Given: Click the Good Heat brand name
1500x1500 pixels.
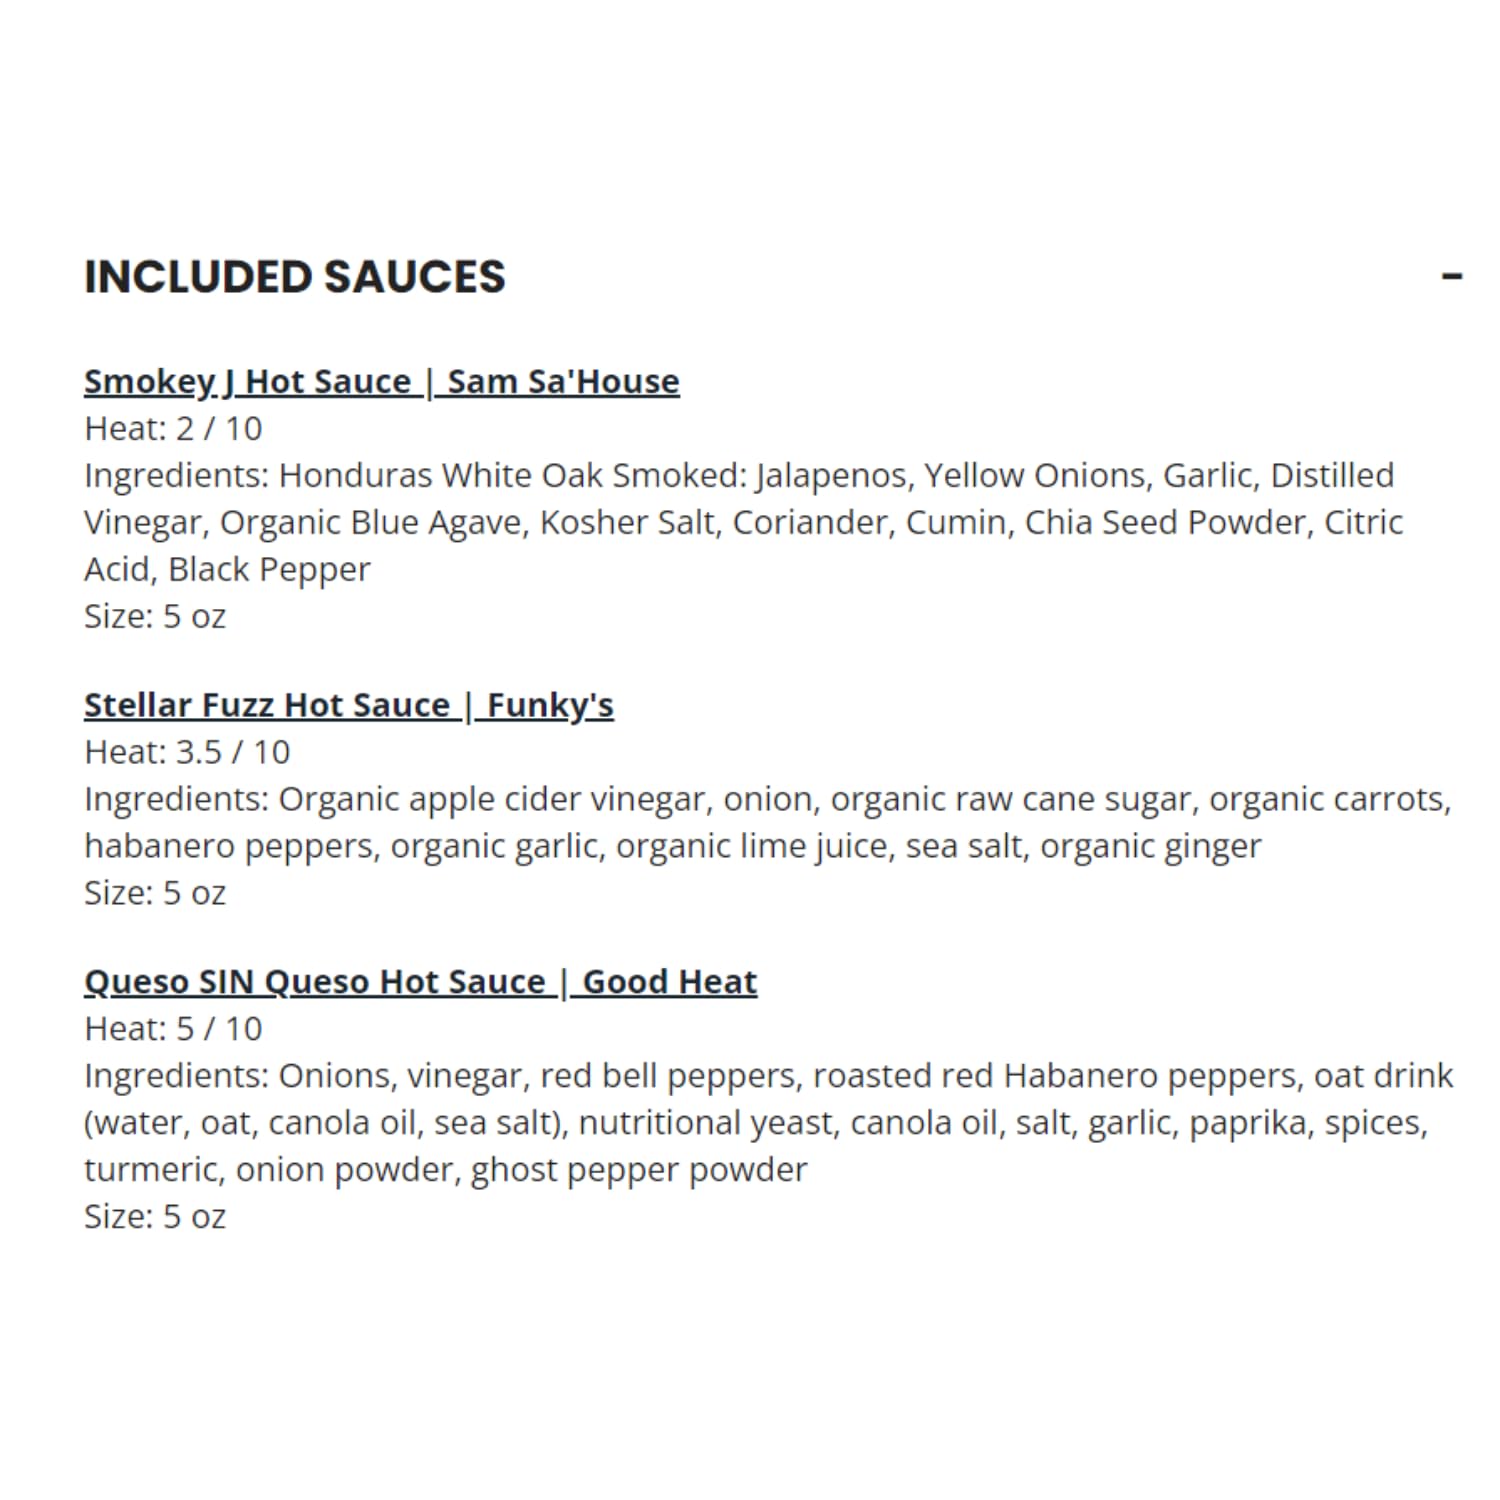Looking at the screenshot, I should [670, 982].
